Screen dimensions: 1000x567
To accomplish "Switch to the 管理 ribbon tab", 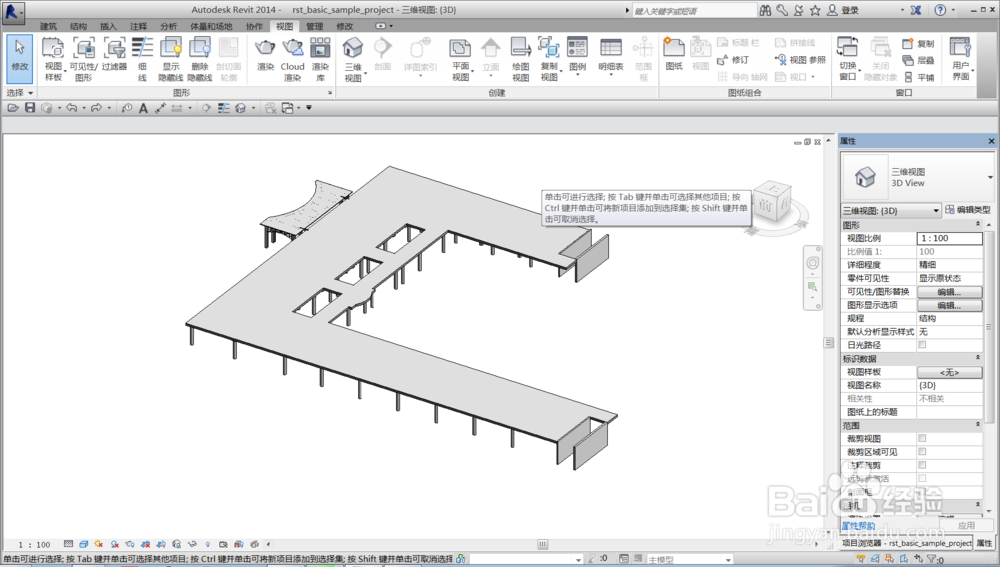I will 314,26.
